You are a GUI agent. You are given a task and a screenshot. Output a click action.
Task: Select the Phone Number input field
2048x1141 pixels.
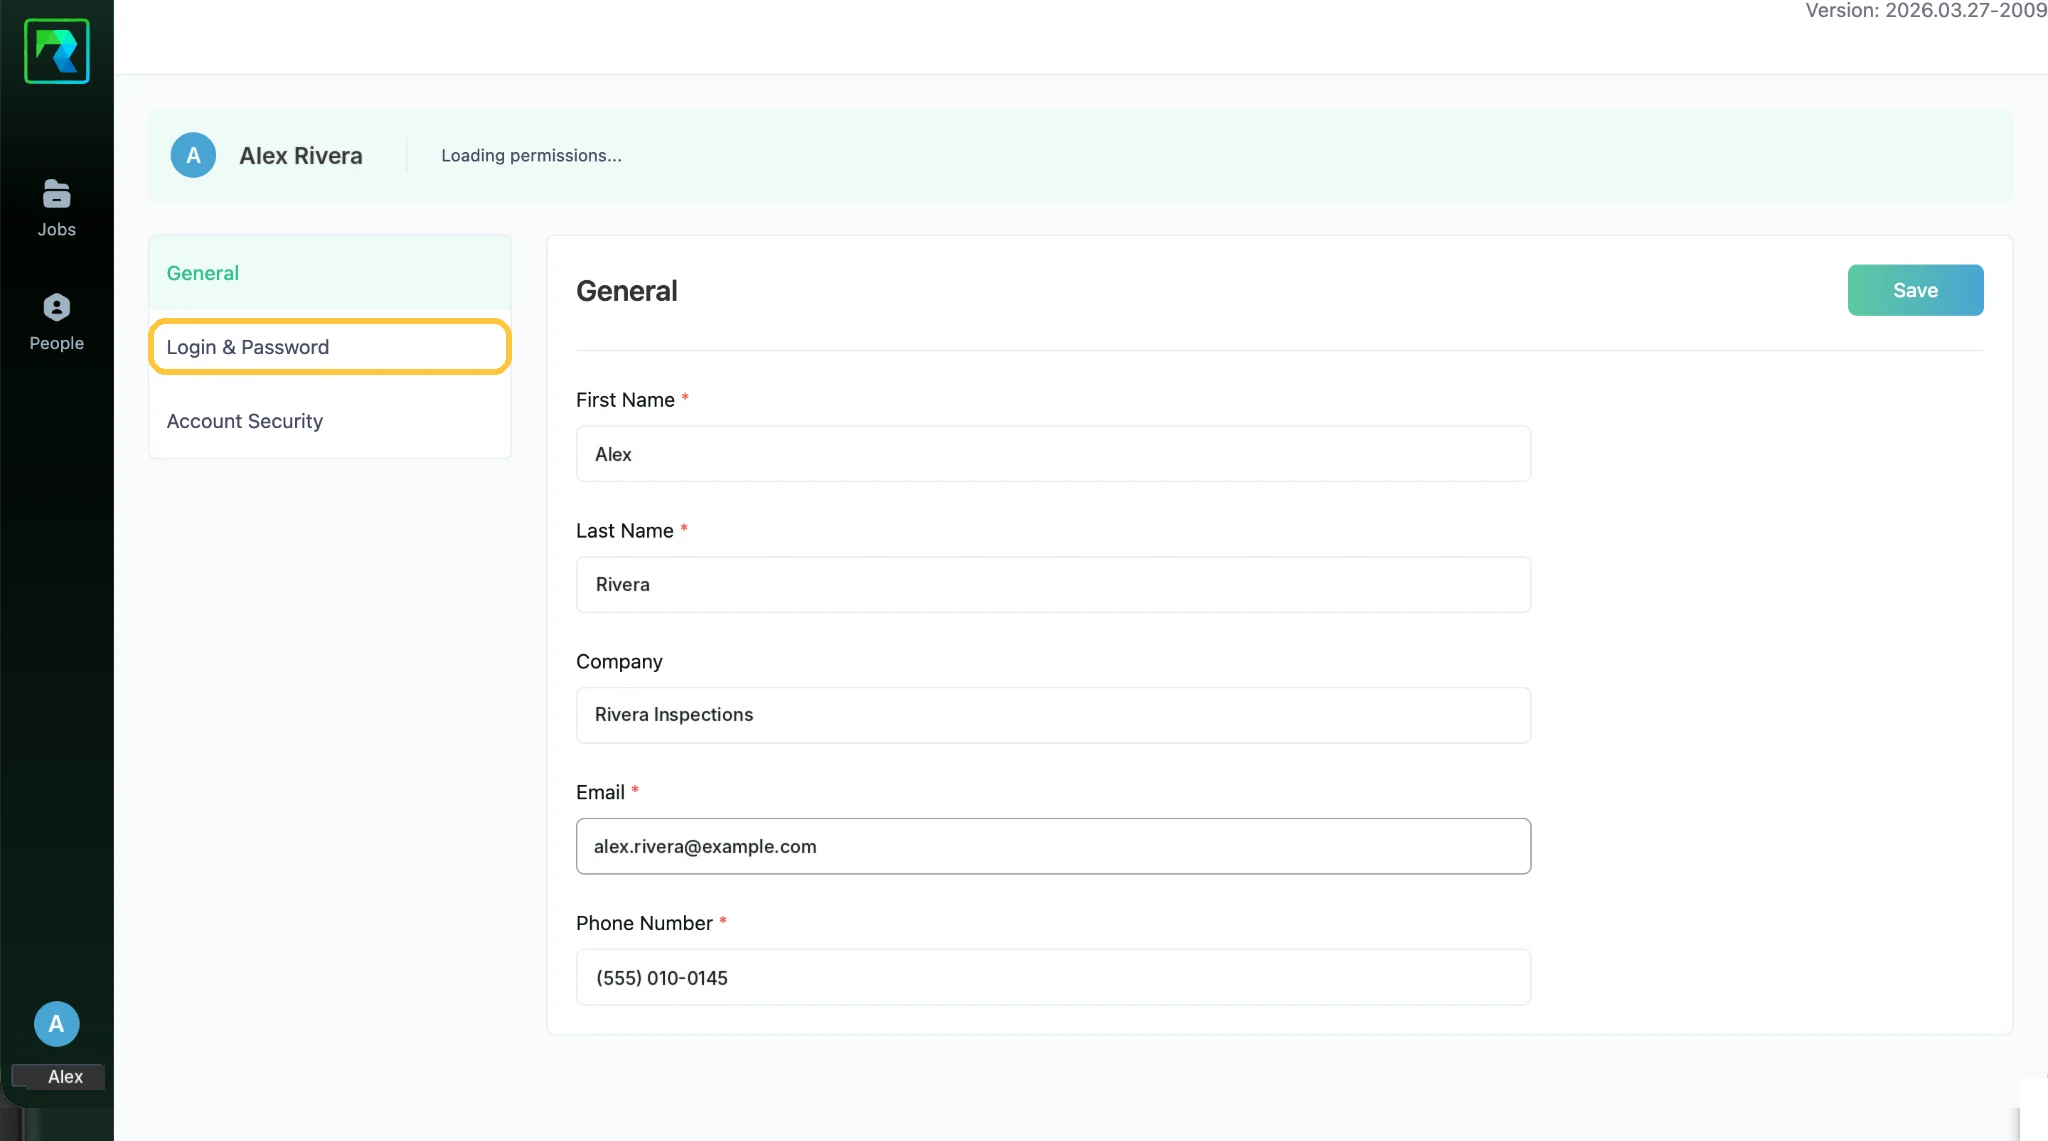pos(1053,977)
